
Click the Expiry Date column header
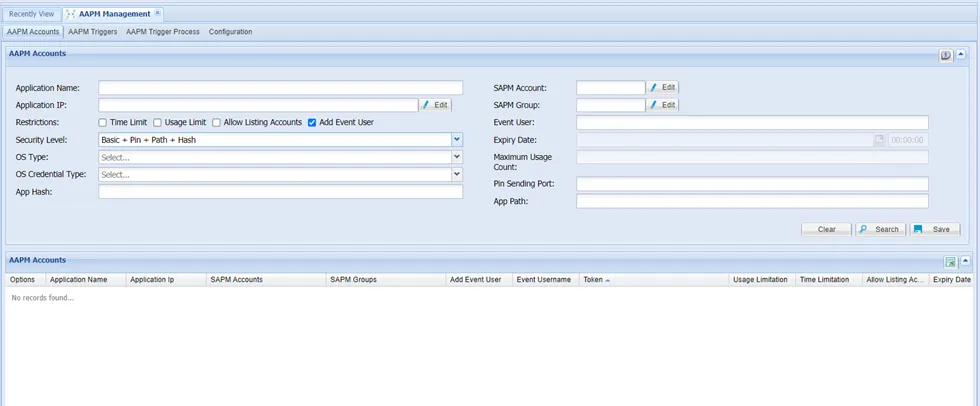(952, 280)
